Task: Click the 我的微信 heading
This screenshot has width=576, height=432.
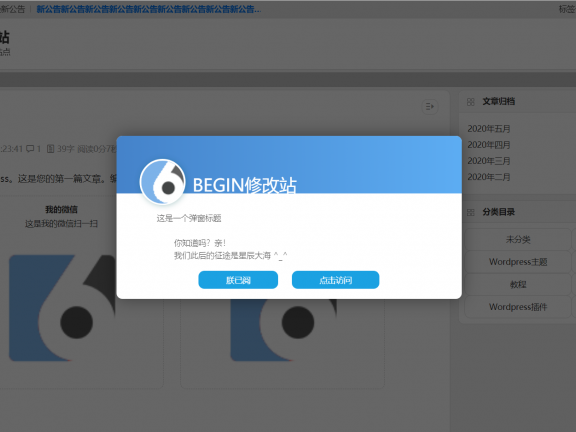Action: pos(61,209)
